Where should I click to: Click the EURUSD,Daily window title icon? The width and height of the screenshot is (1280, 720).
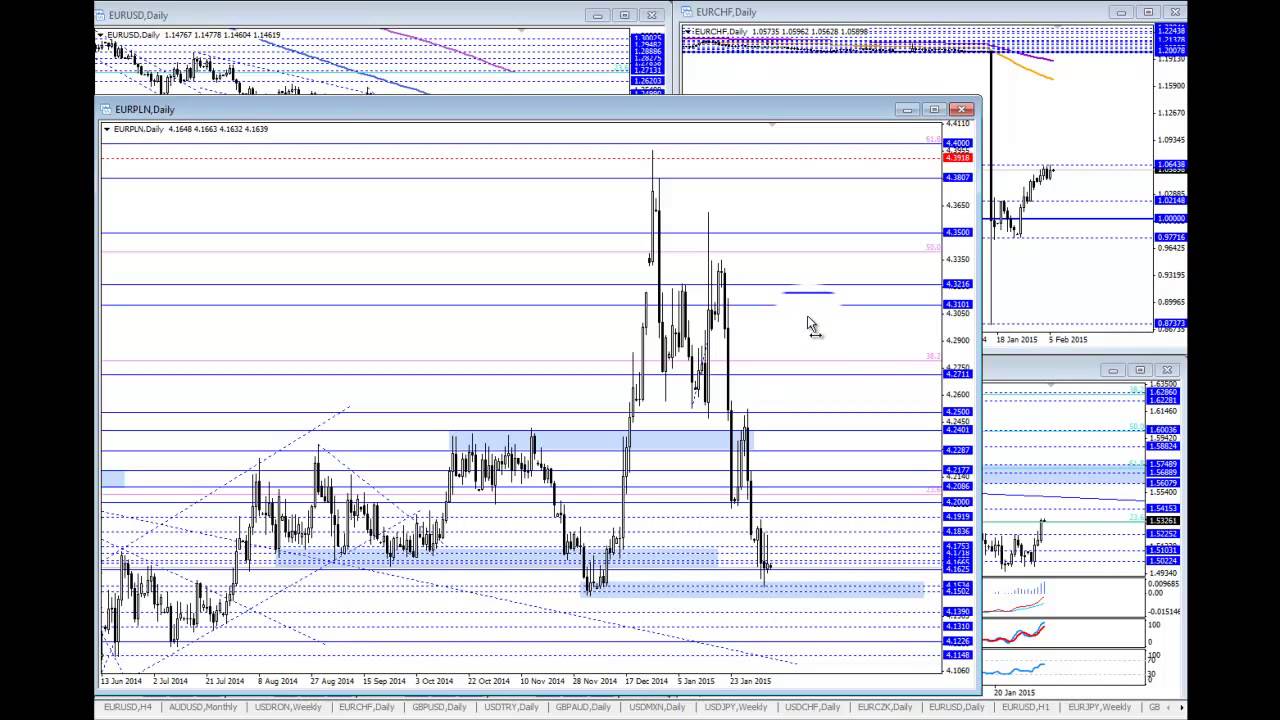pos(101,15)
